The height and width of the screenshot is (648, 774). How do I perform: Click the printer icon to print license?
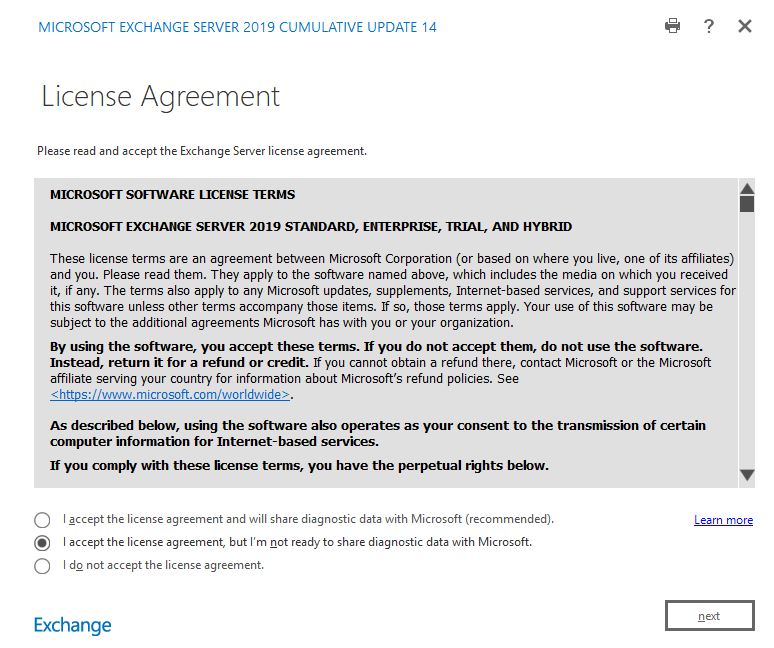(x=672, y=26)
